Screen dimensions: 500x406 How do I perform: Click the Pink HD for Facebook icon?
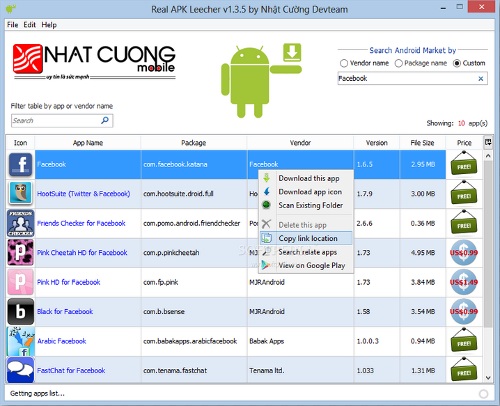[20, 282]
